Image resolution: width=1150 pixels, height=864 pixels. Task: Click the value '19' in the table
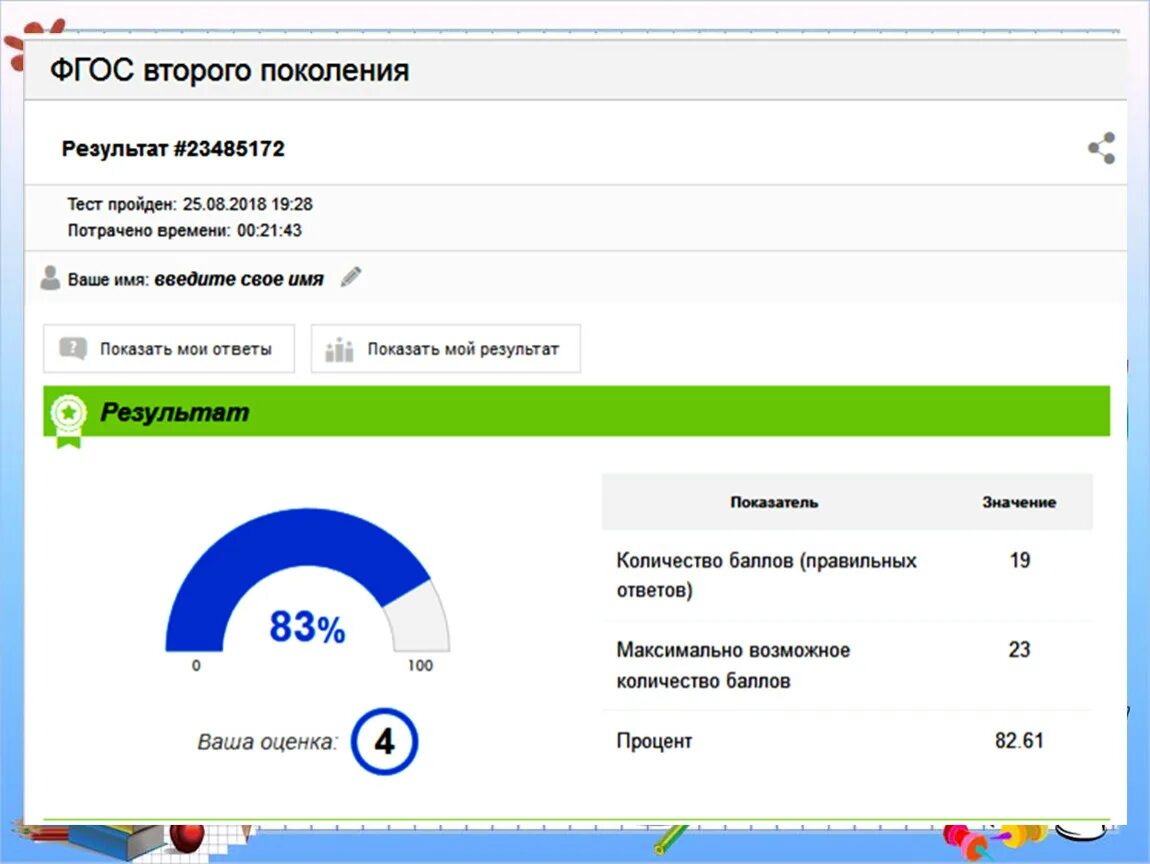(x=1020, y=560)
